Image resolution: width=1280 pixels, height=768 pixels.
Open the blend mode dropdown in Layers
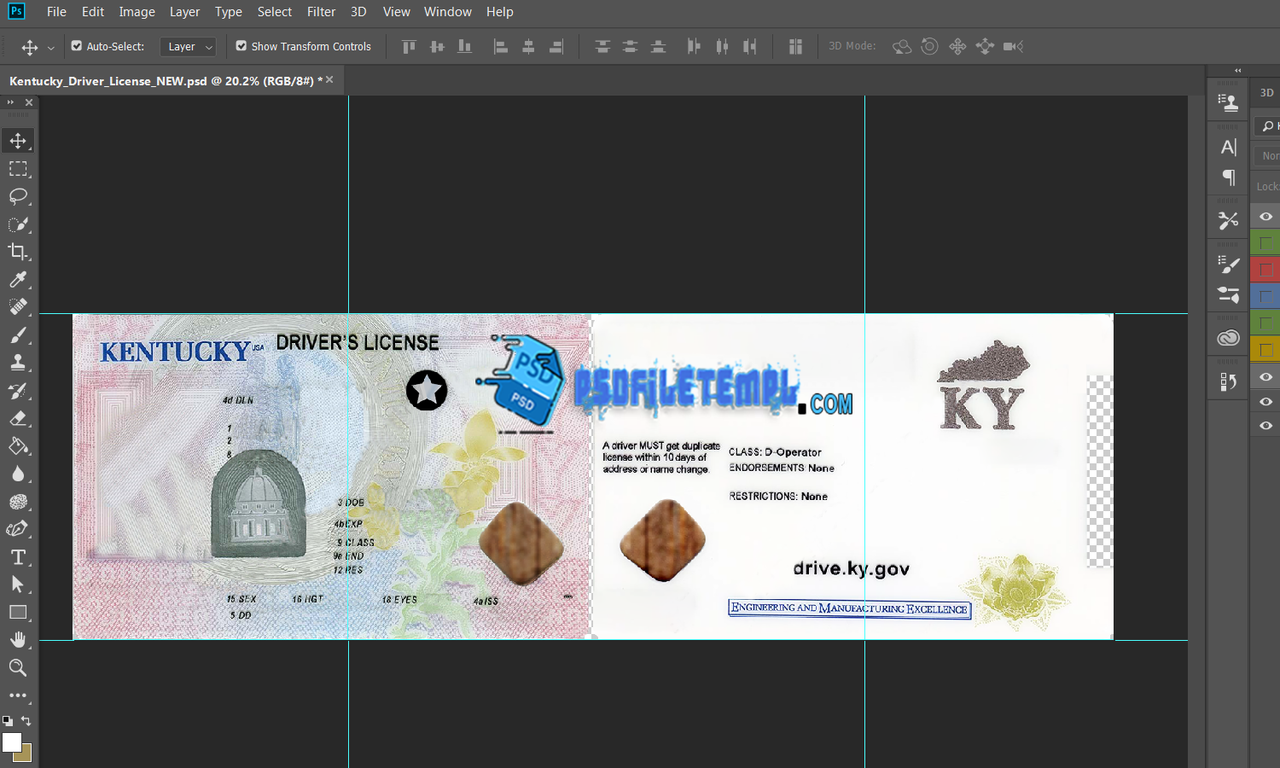[x=1268, y=156]
